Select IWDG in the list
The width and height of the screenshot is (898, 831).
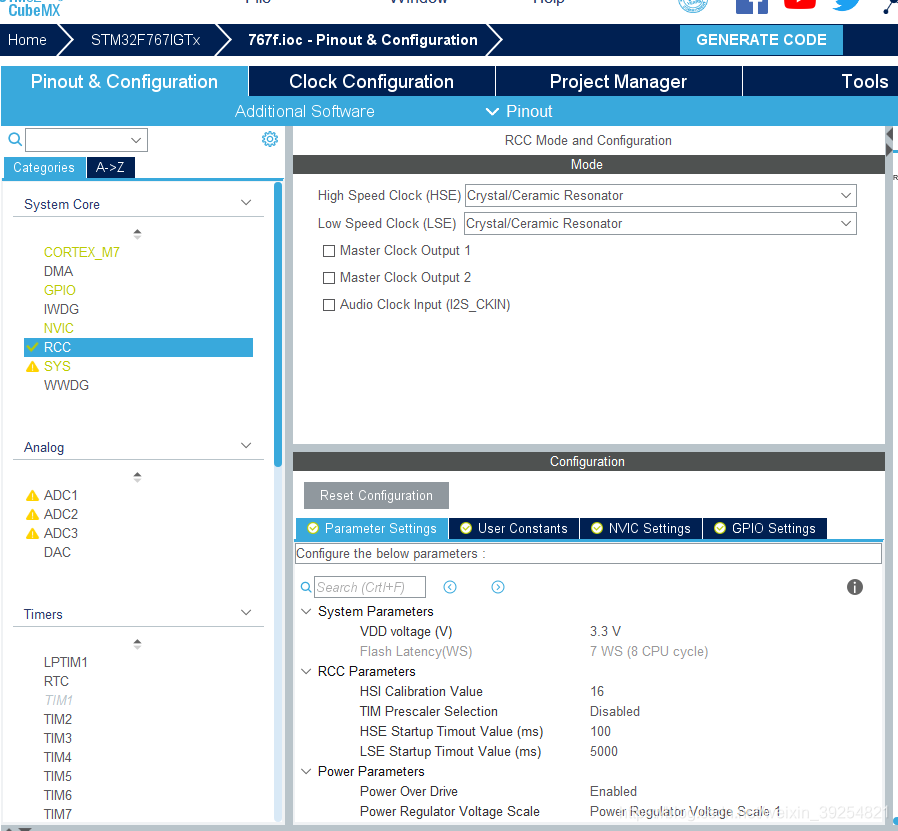click(x=61, y=309)
